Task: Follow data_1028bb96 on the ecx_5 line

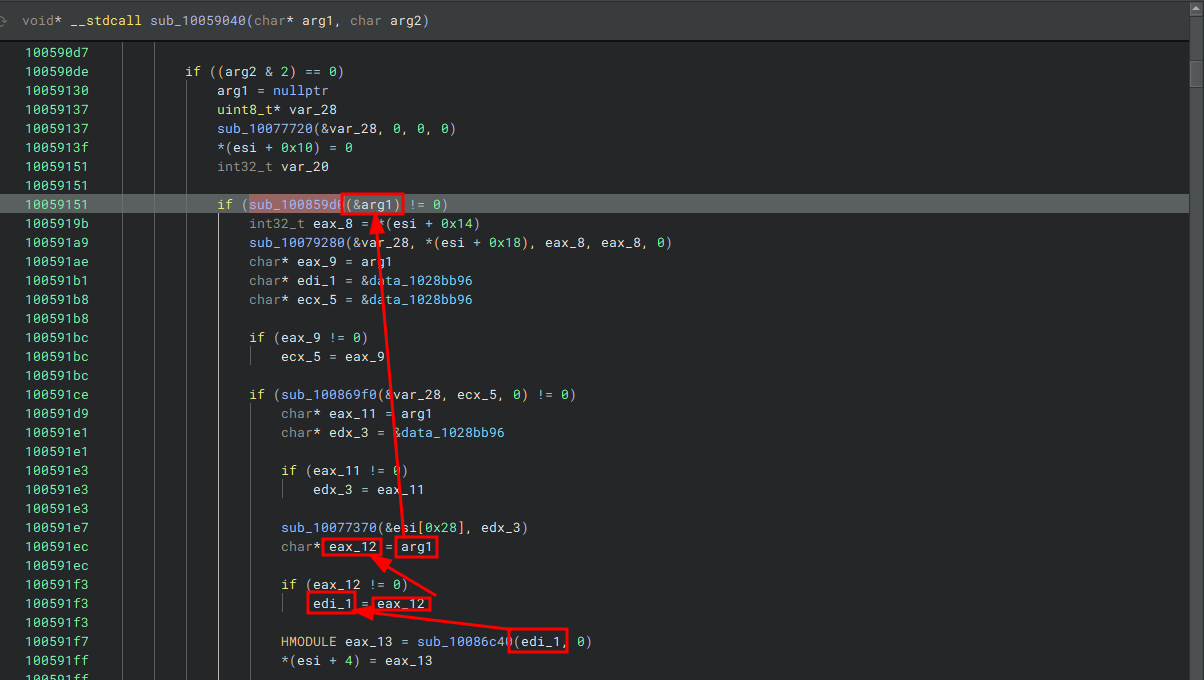Action: 421,300
